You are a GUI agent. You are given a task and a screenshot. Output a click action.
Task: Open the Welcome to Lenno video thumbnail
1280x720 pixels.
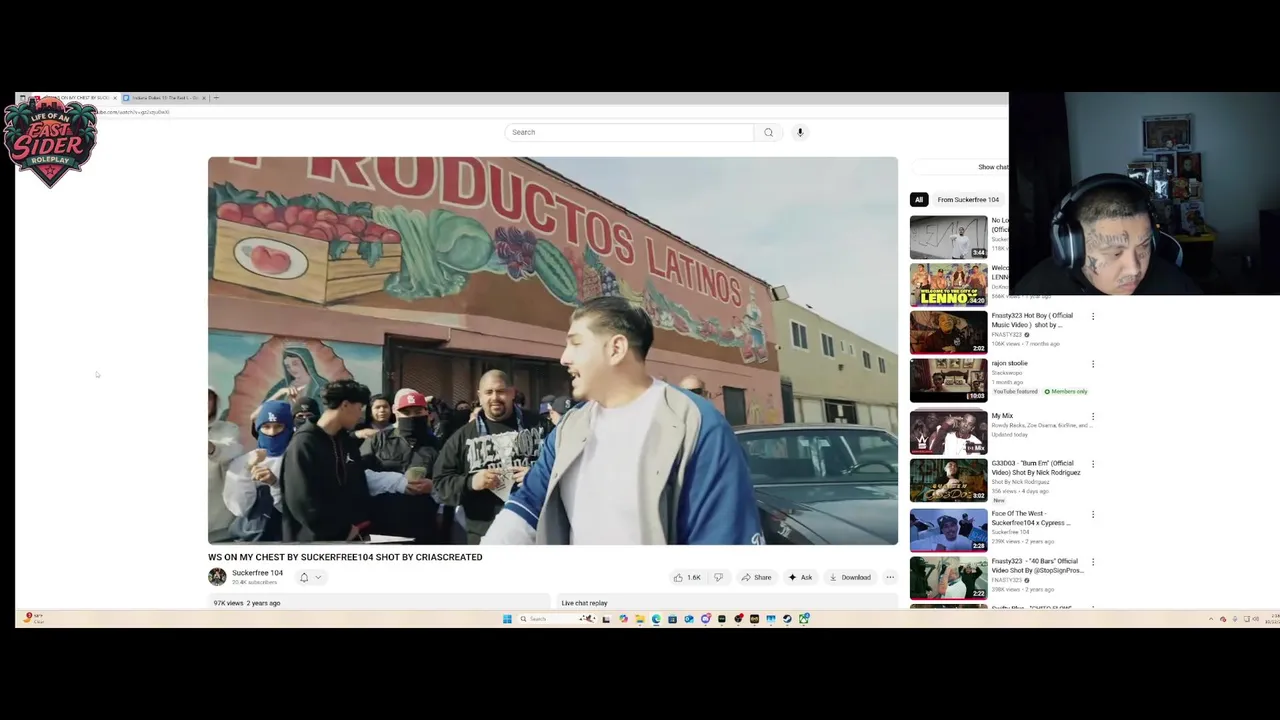(948, 284)
